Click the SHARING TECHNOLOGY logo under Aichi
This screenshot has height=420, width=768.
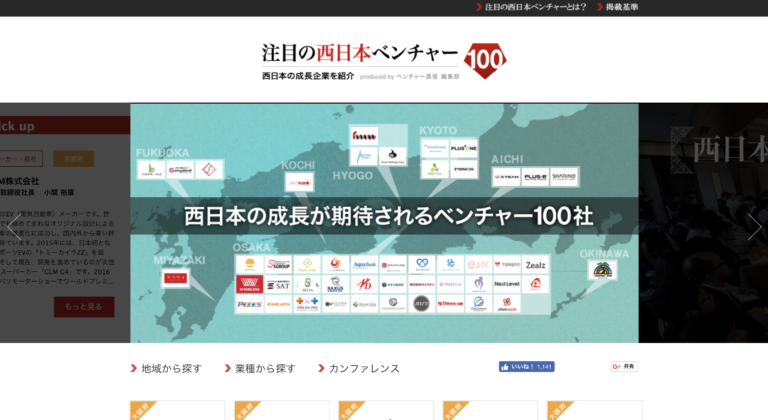[564, 177]
